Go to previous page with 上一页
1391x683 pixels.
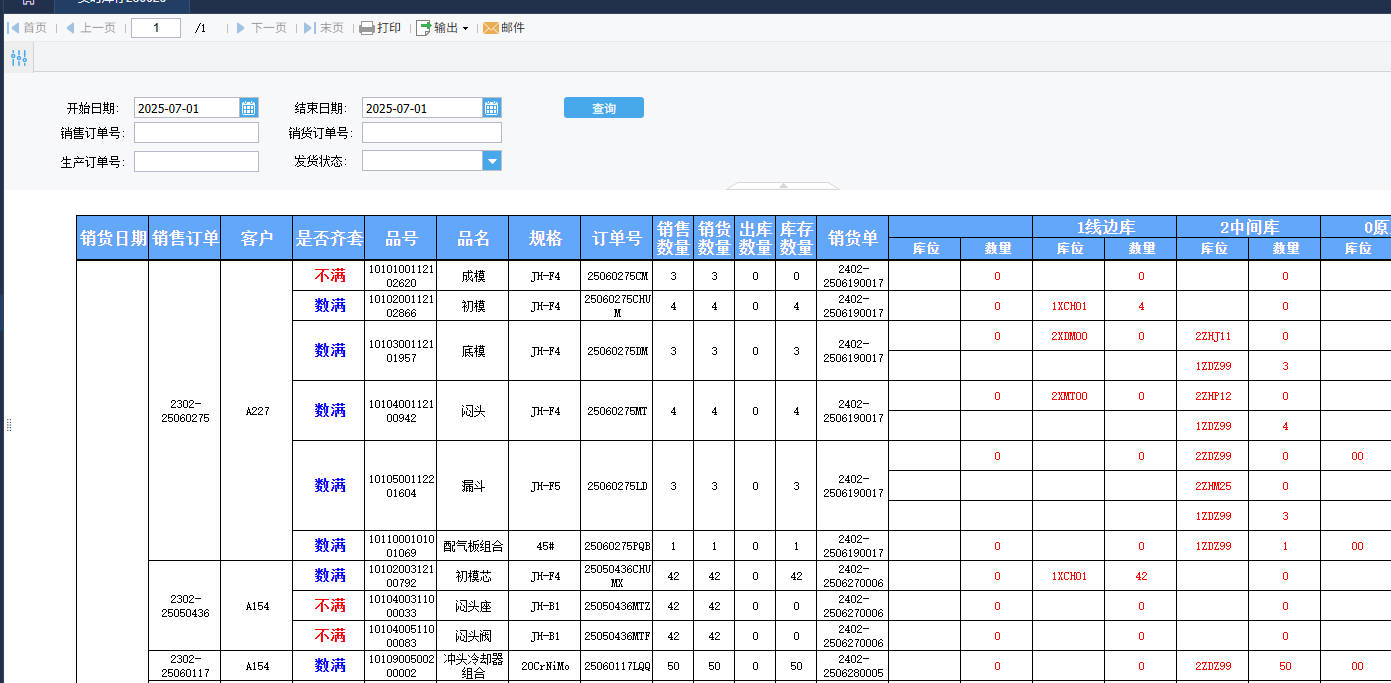pos(91,28)
